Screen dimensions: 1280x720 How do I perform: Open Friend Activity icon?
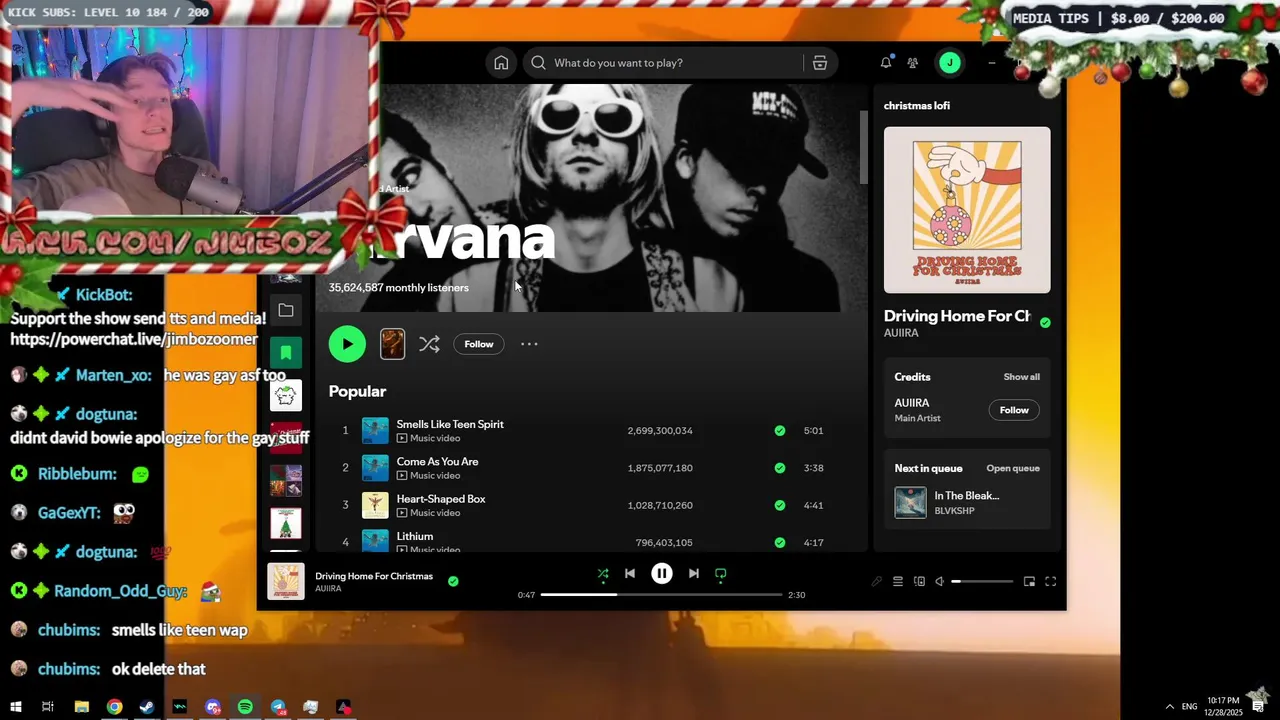point(913,63)
